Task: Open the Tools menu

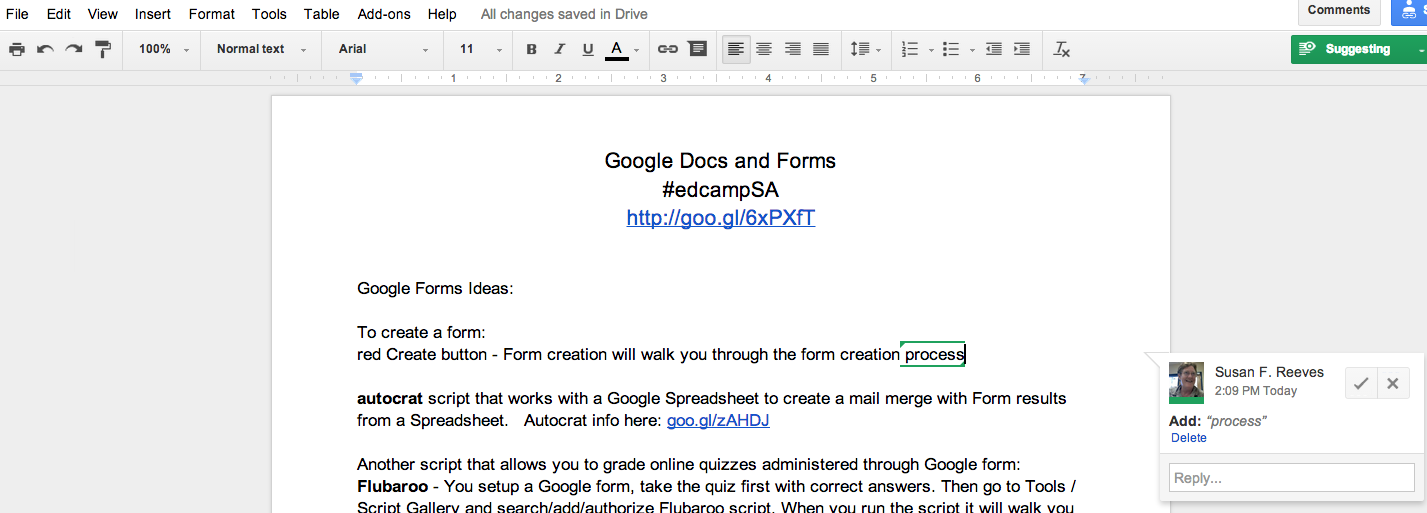Action: (269, 14)
